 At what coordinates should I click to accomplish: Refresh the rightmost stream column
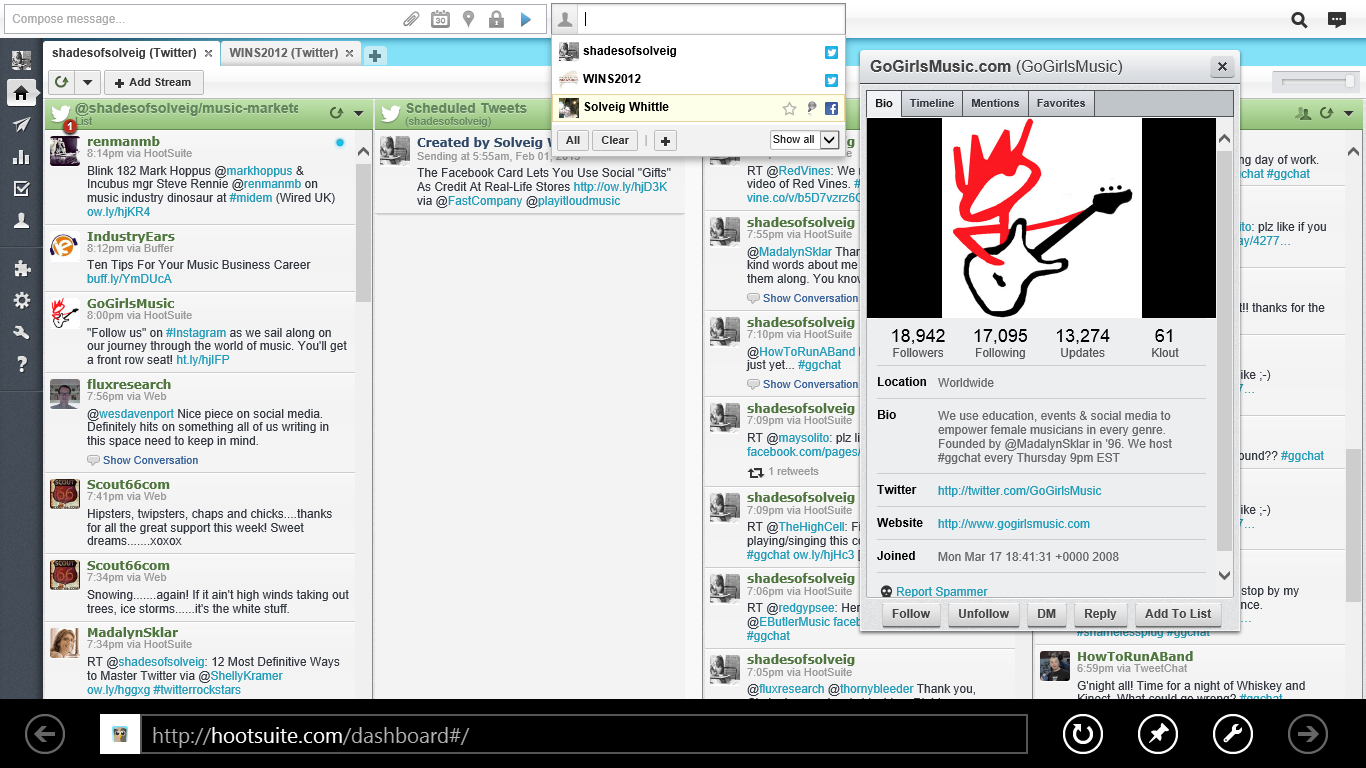1326,114
